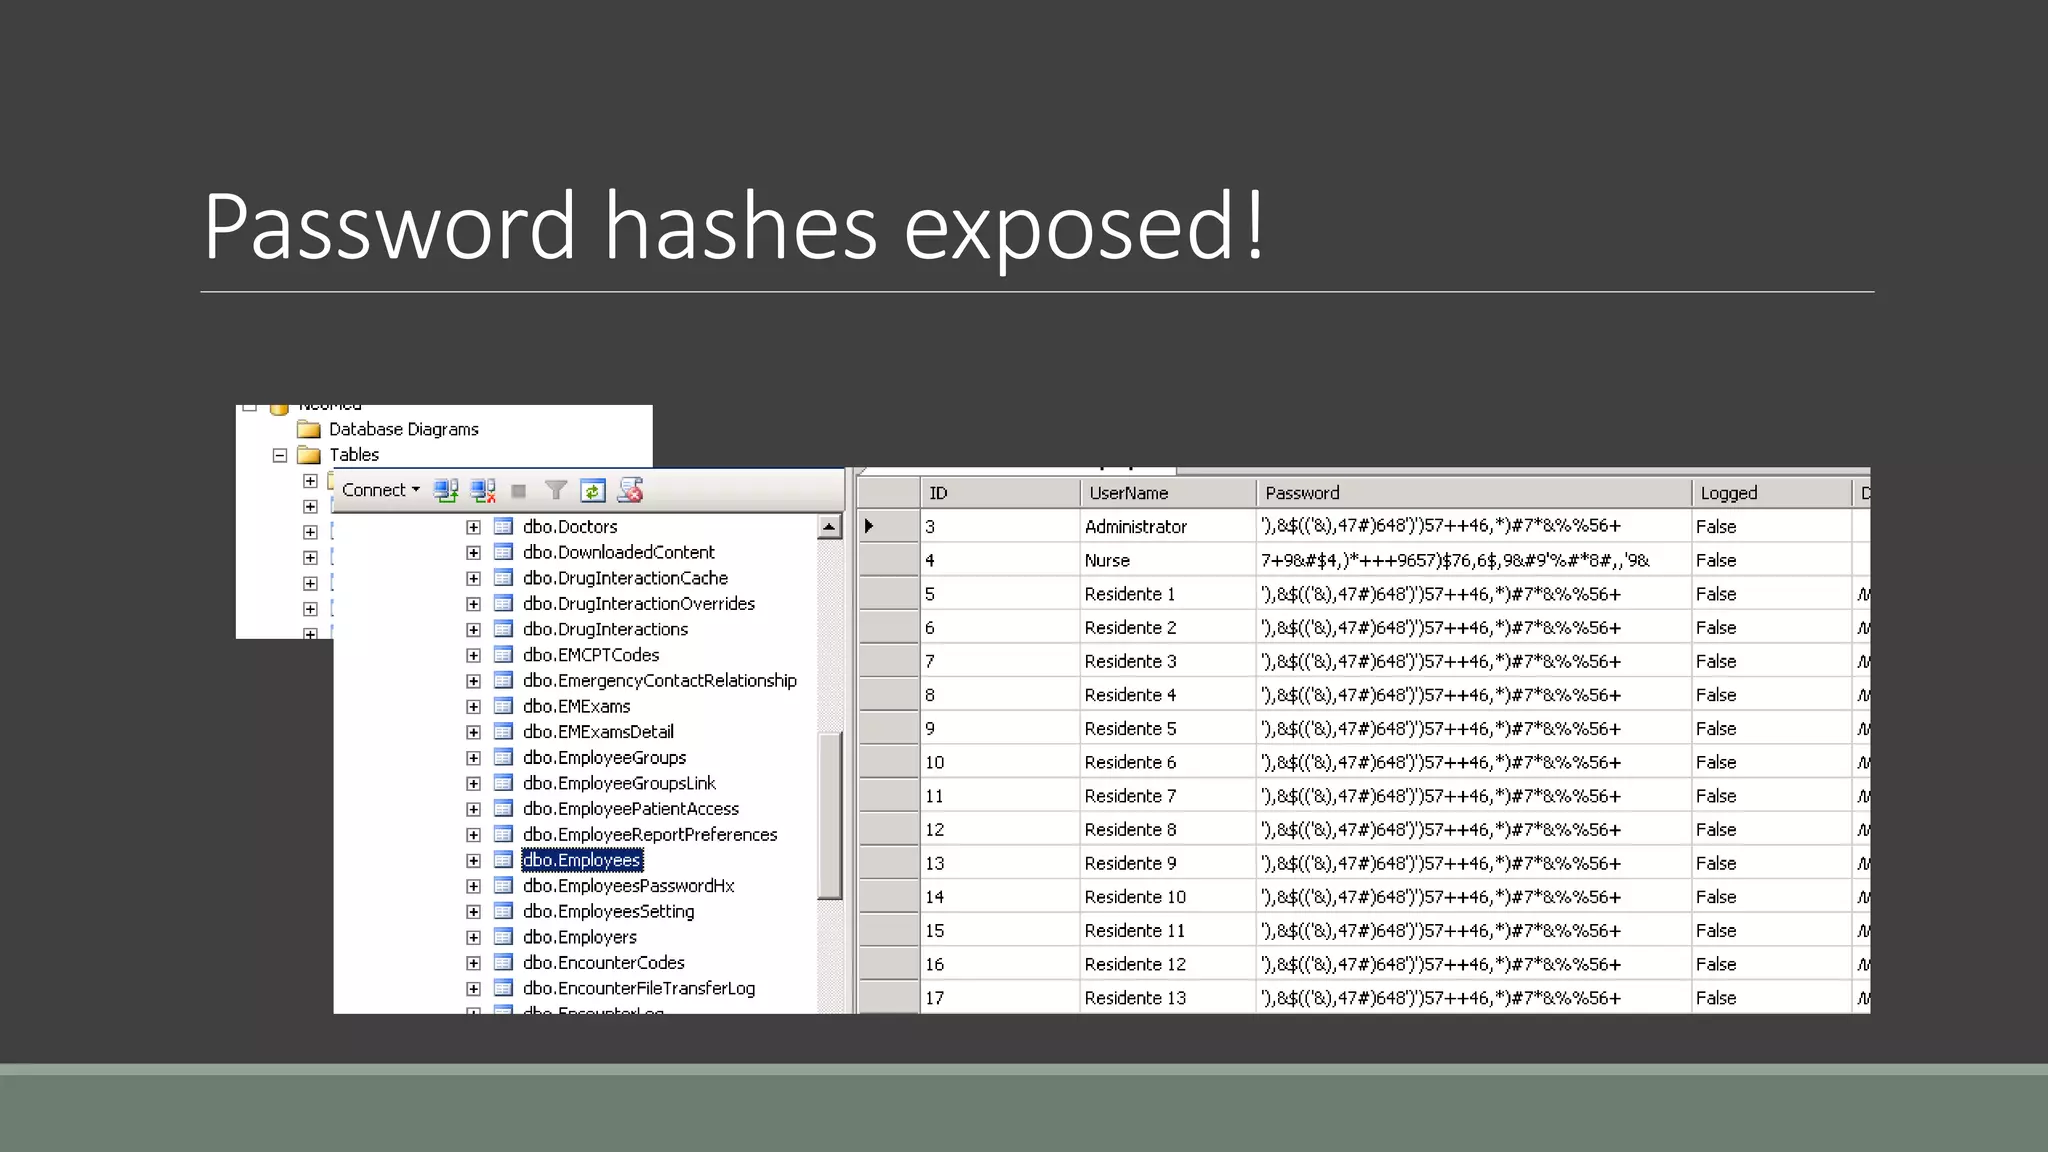2048x1152 pixels.
Task: Expand the dbo.Employees table node
Action: [x=474, y=860]
